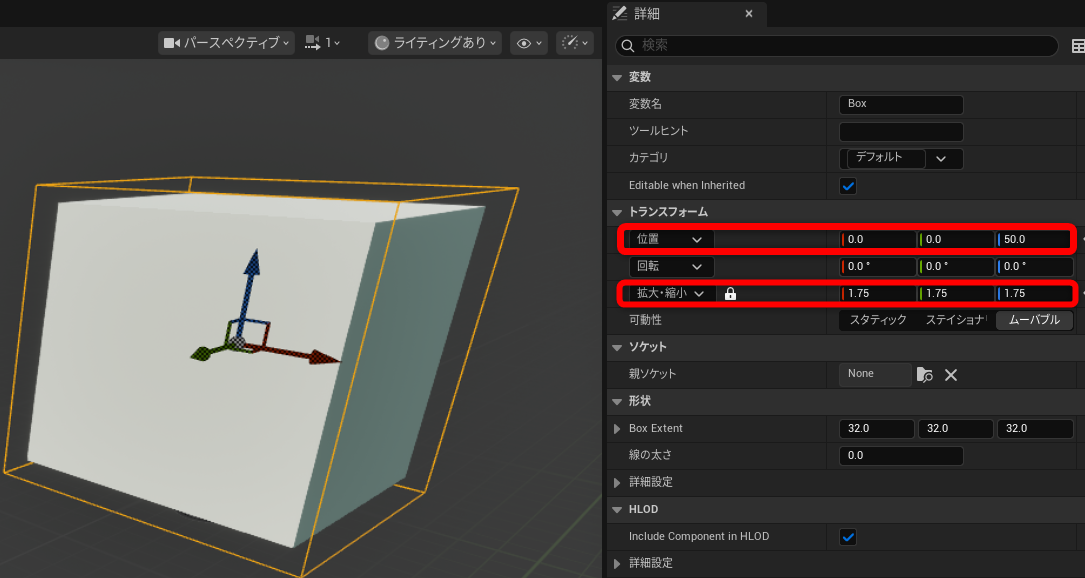Screen dimensions: 1085x578
Task: Click the property matrix grid icon
Action: pyautogui.click(x=1078, y=46)
